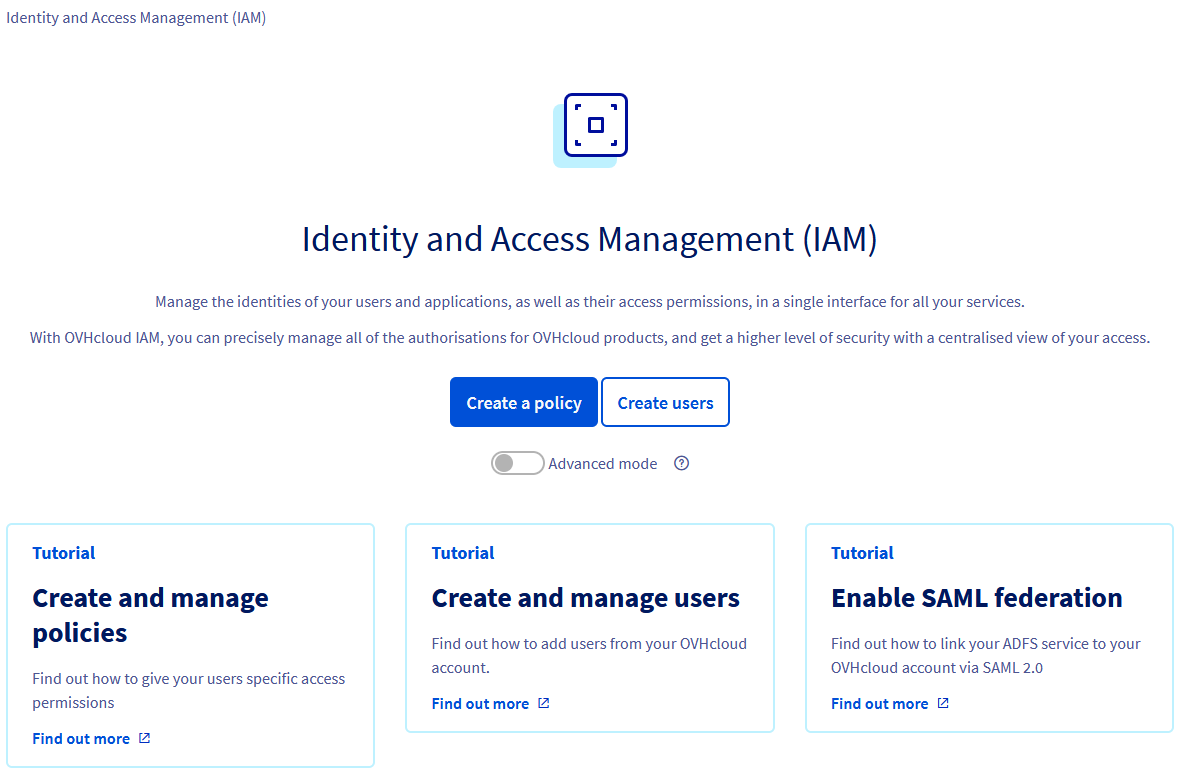1180x775 pixels.
Task: Click the external-link icon in the SAML federation card
Action: click(943, 703)
